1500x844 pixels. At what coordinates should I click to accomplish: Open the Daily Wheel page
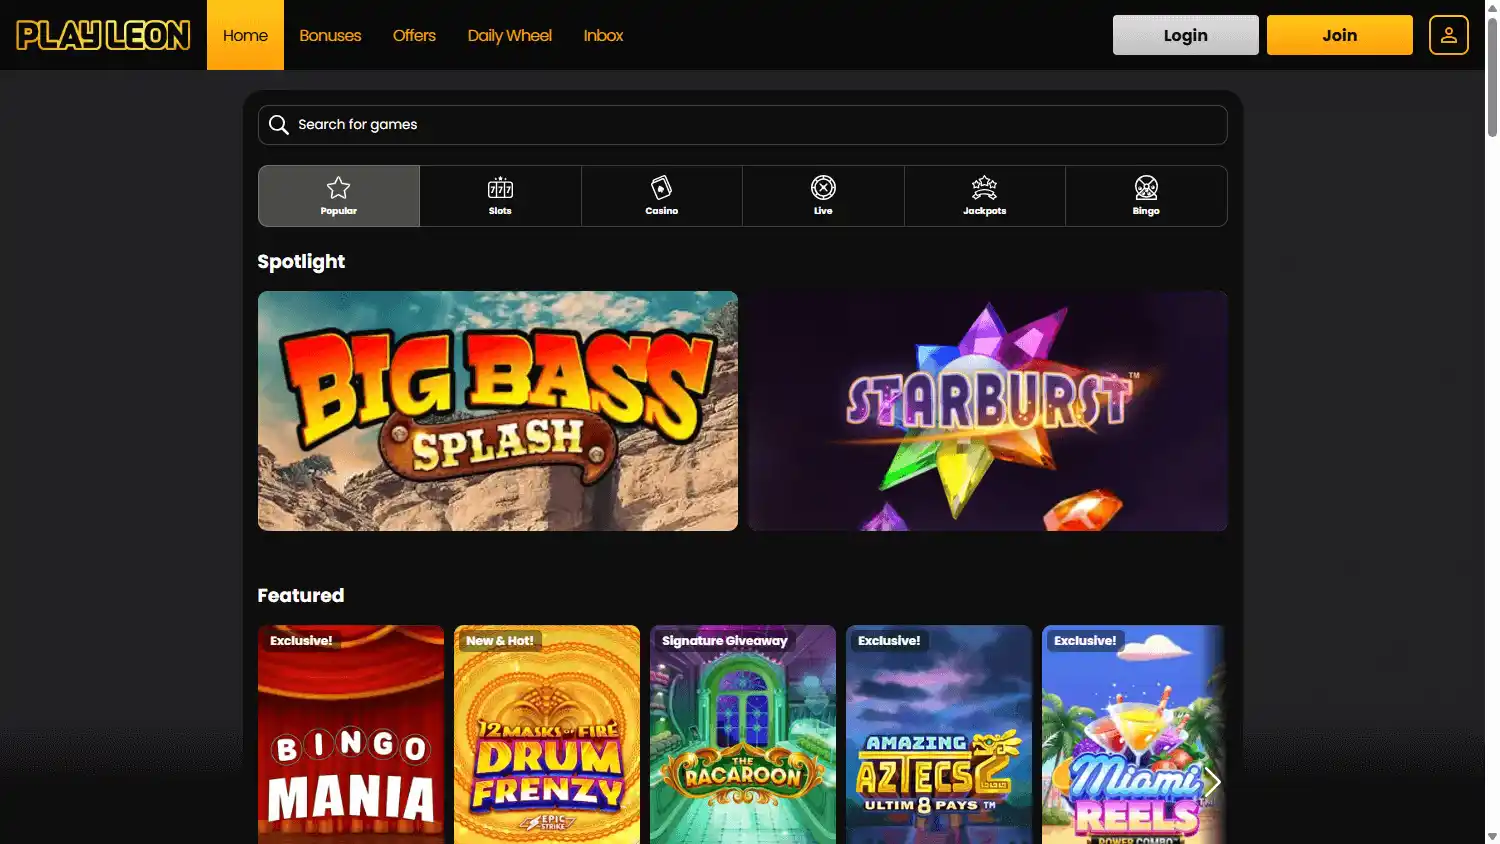[510, 35]
